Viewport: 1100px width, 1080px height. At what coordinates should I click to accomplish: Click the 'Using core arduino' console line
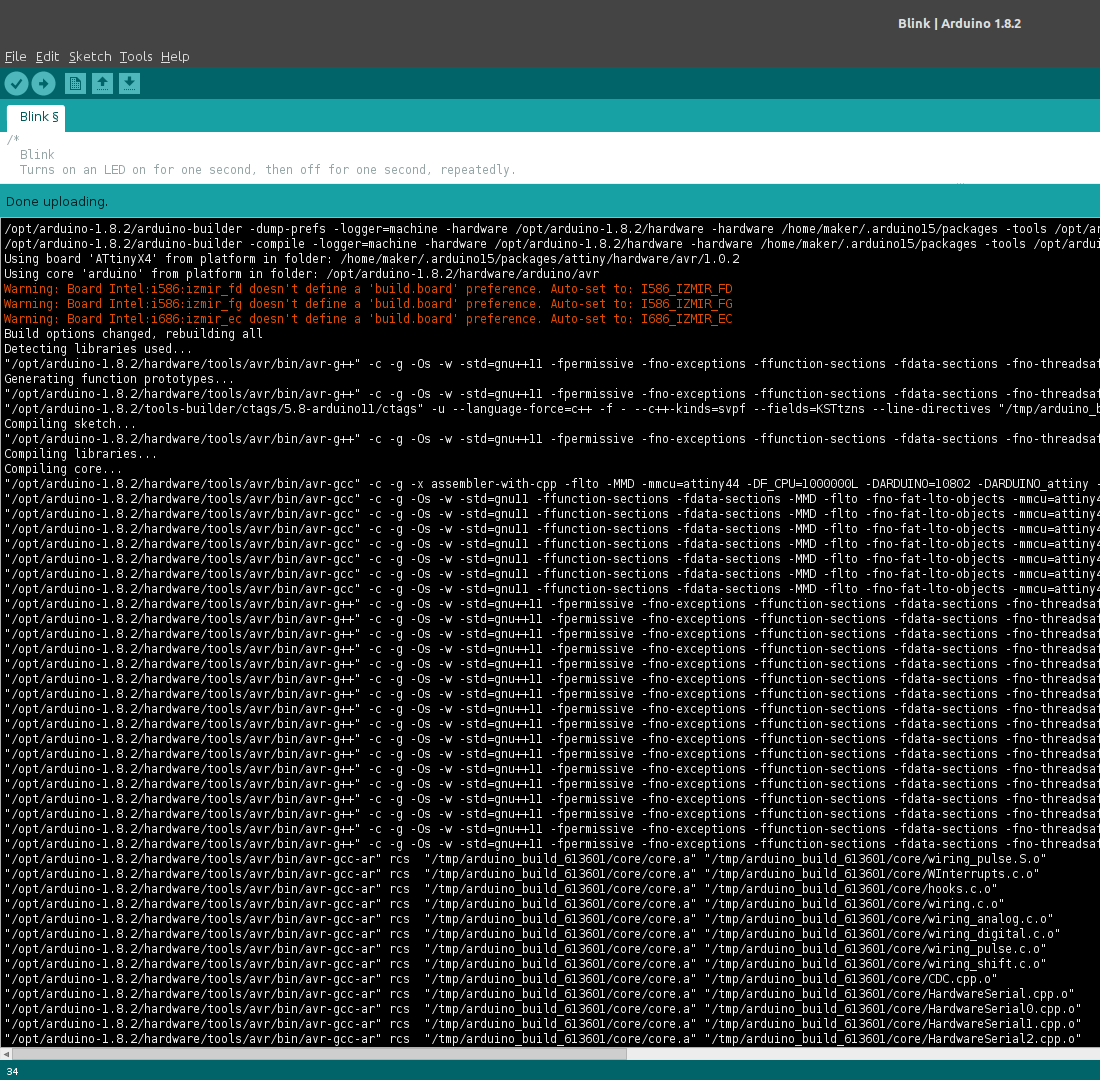302,274
